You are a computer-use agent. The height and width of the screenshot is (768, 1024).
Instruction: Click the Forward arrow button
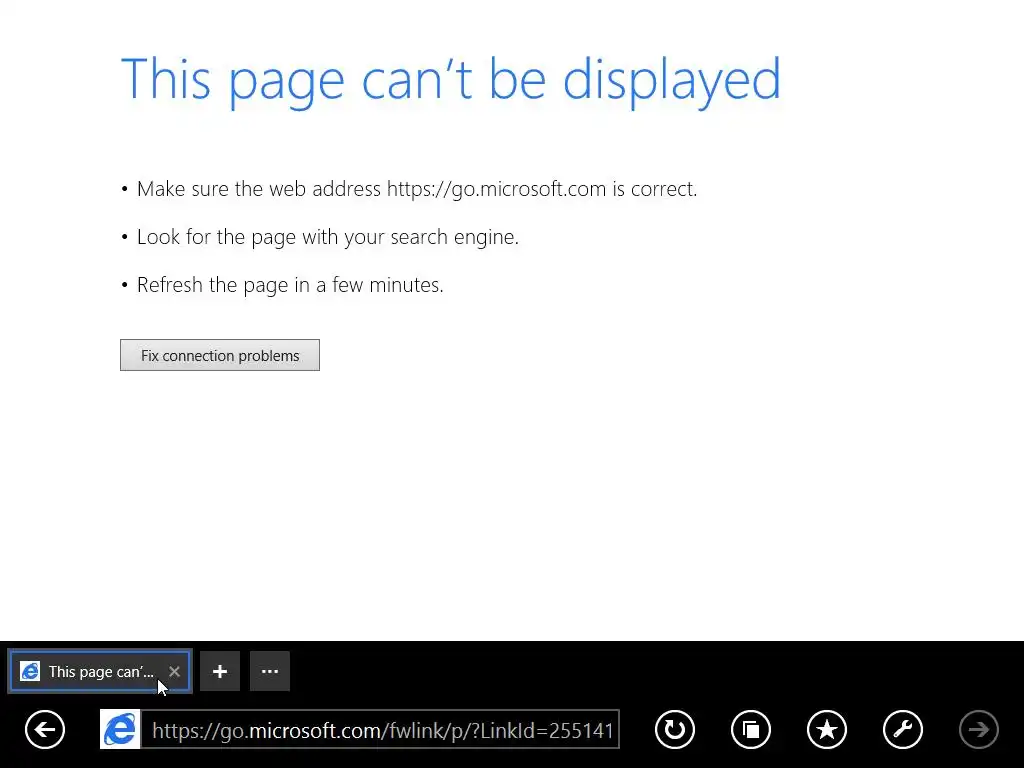point(978,729)
